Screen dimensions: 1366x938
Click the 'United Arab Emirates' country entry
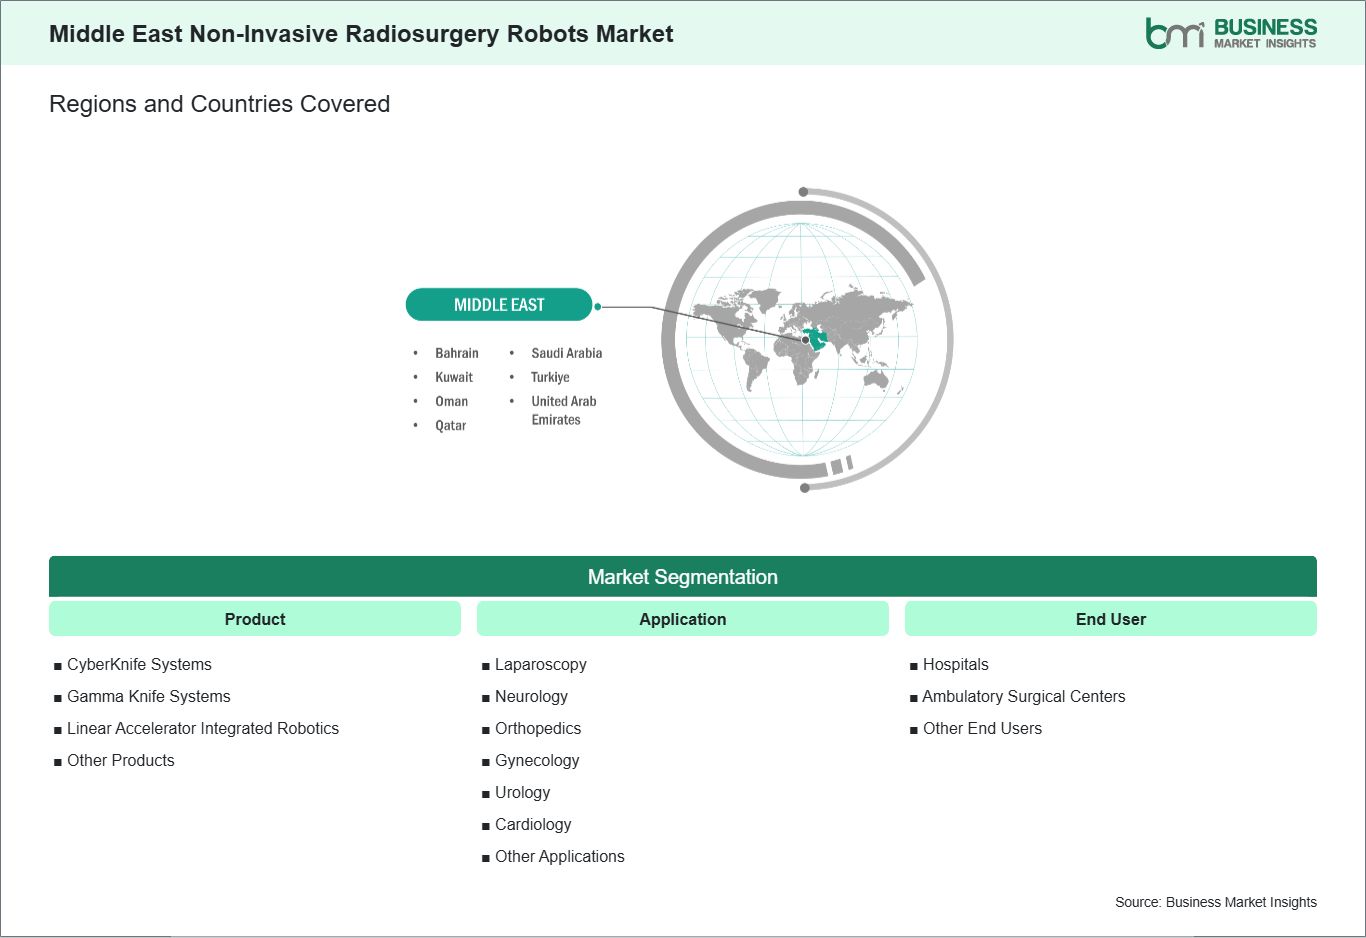tap(564, 410)
